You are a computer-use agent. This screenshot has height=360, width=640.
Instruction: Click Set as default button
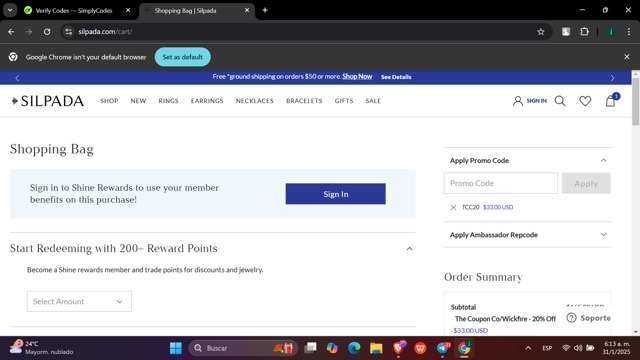182,57
